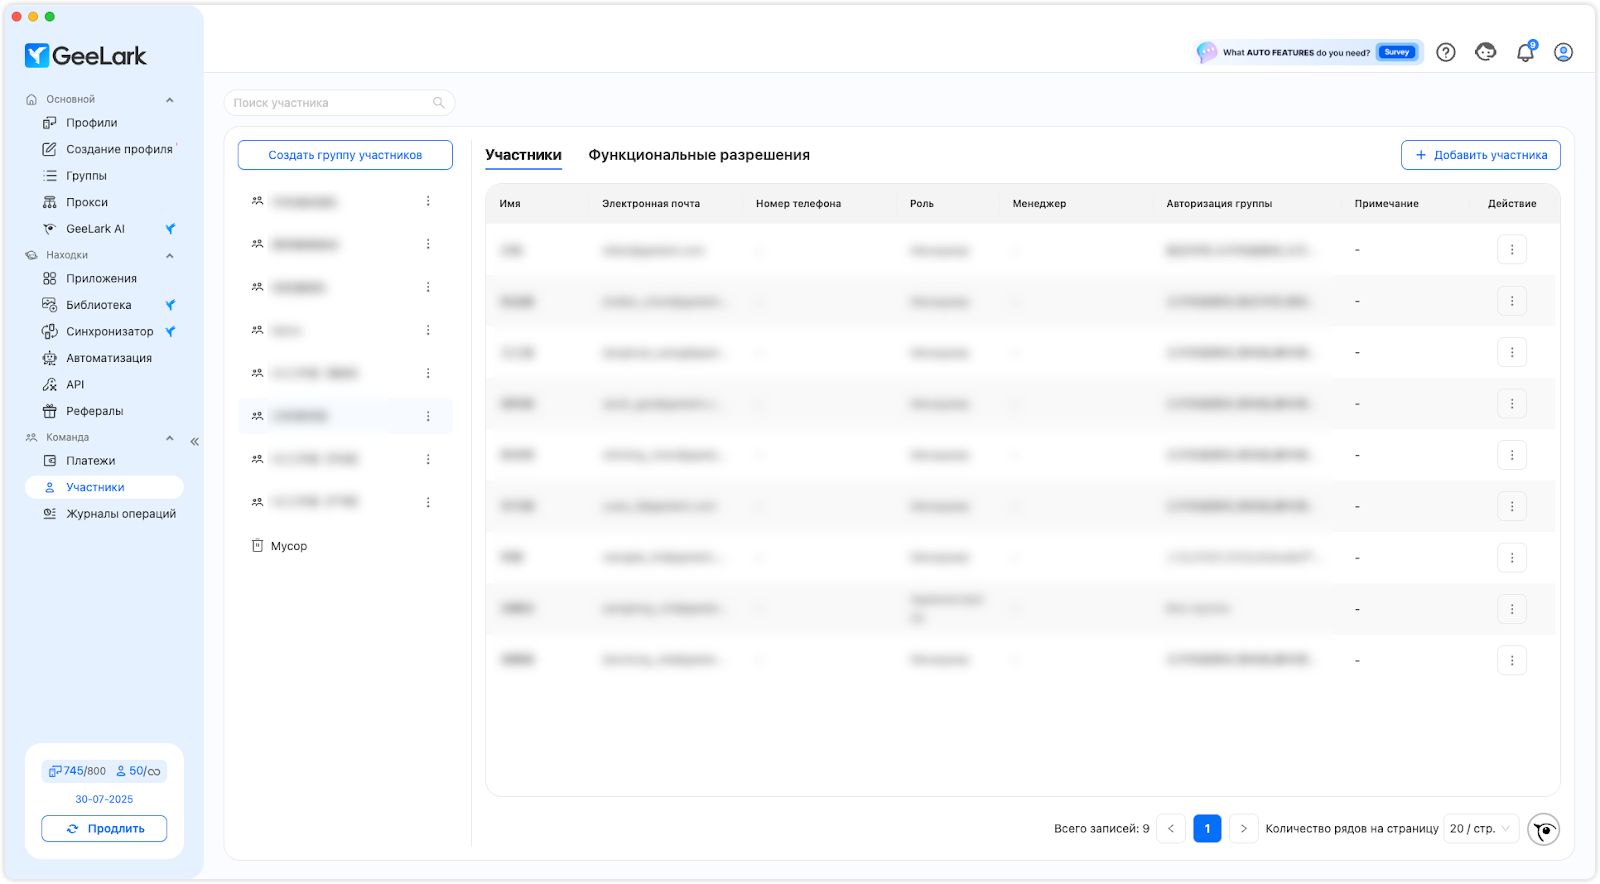Click the 745/800 profiles counter
This screenshot has height=884, width=1600.
click(77, 771)
